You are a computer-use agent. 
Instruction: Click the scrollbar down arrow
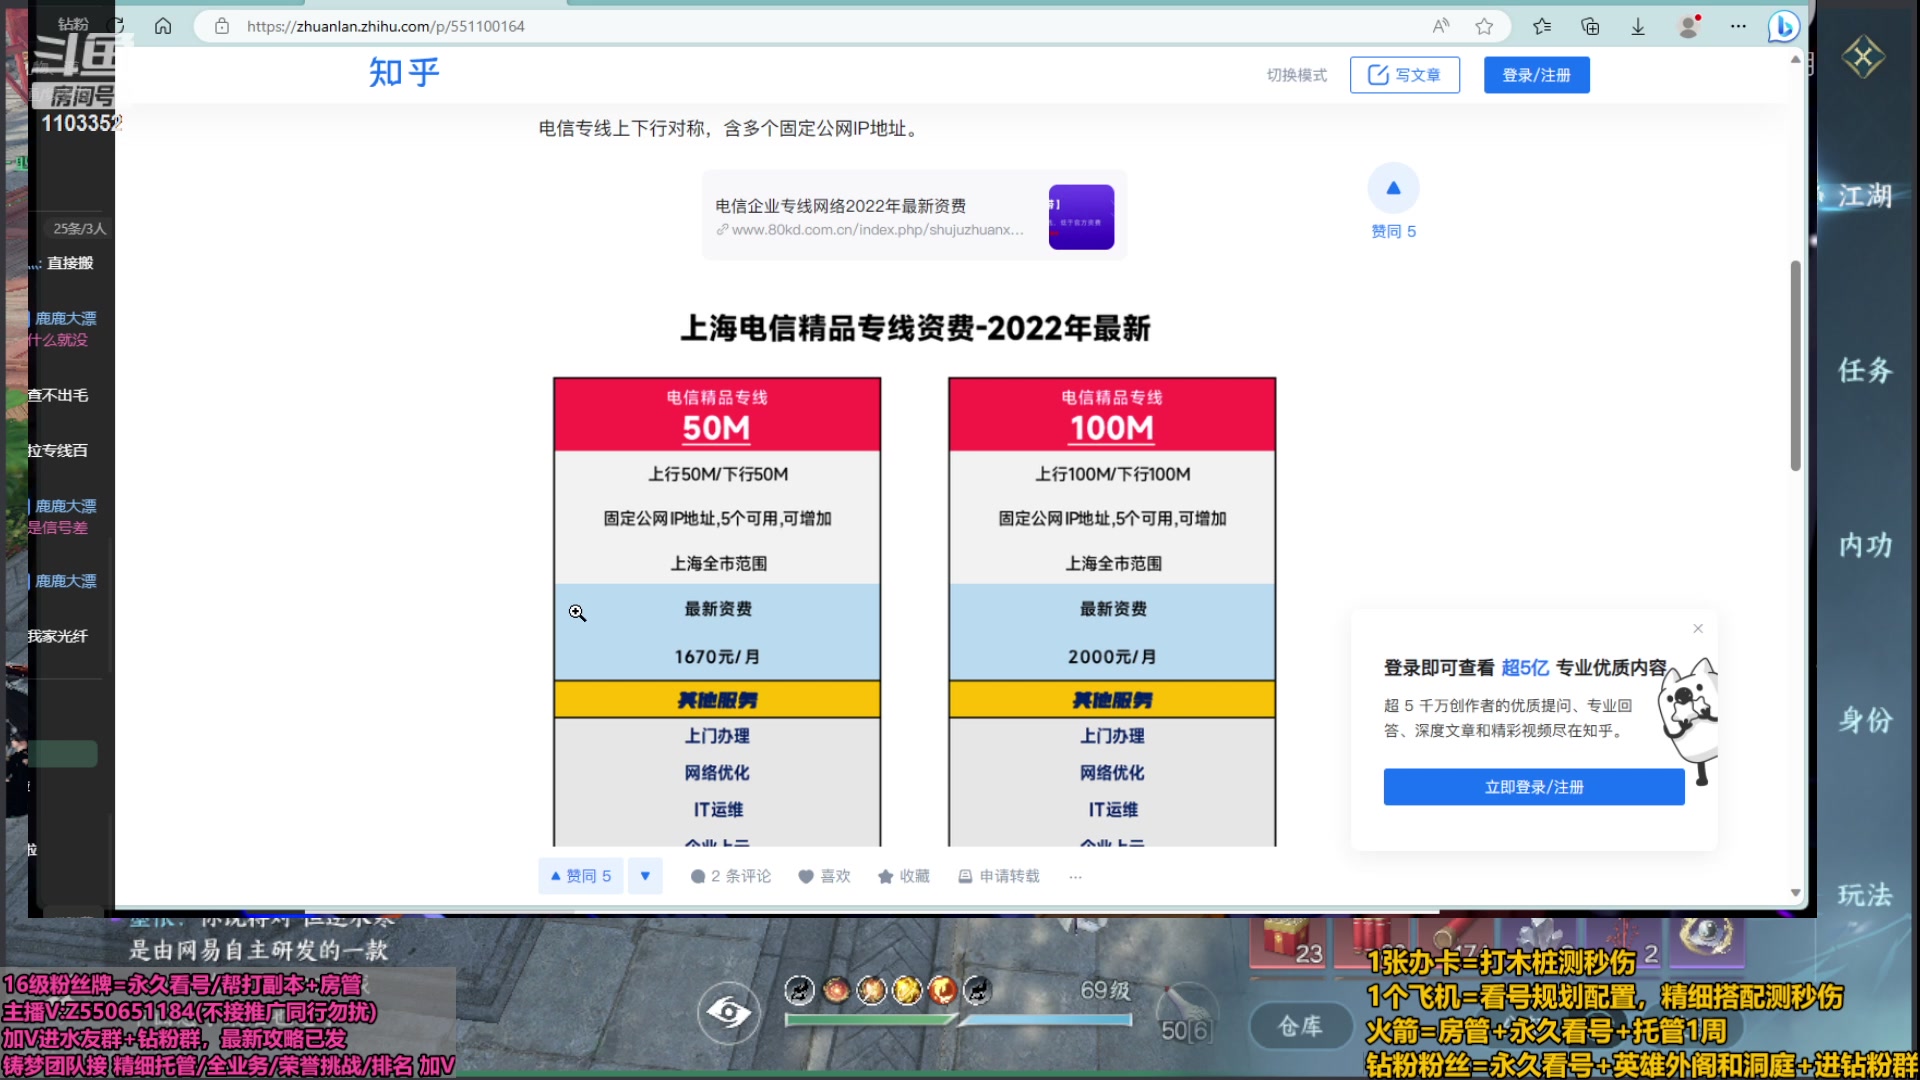[1796, 892]
